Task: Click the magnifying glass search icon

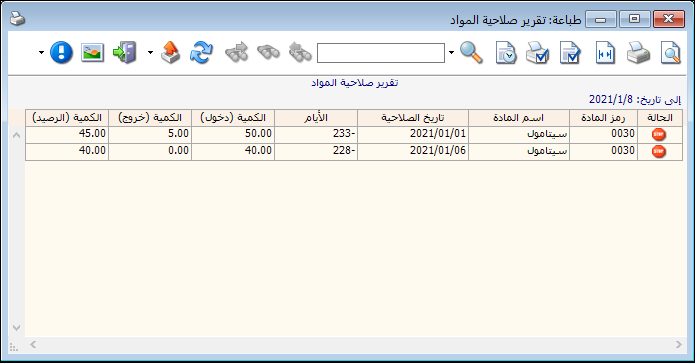Action: pos(471,53)
